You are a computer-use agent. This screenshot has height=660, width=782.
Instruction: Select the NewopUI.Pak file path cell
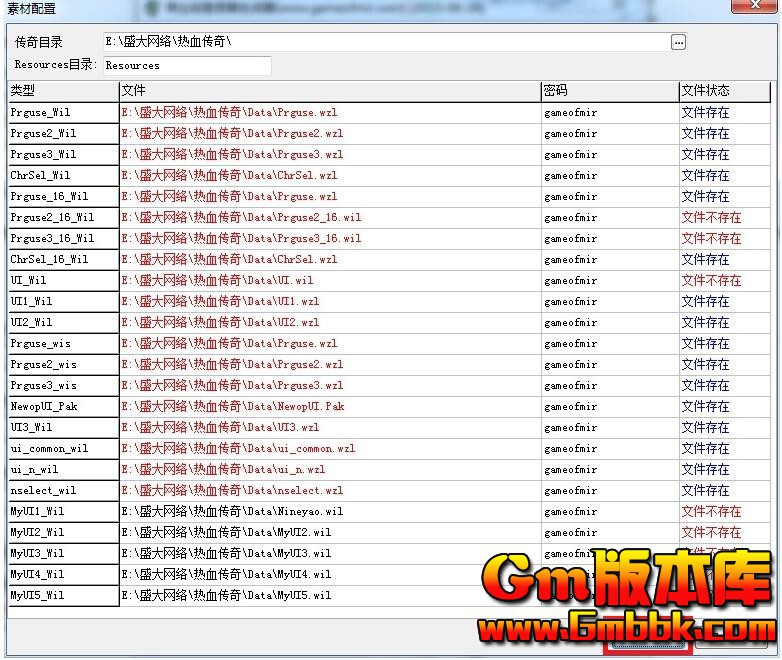(x=330, y=407)
